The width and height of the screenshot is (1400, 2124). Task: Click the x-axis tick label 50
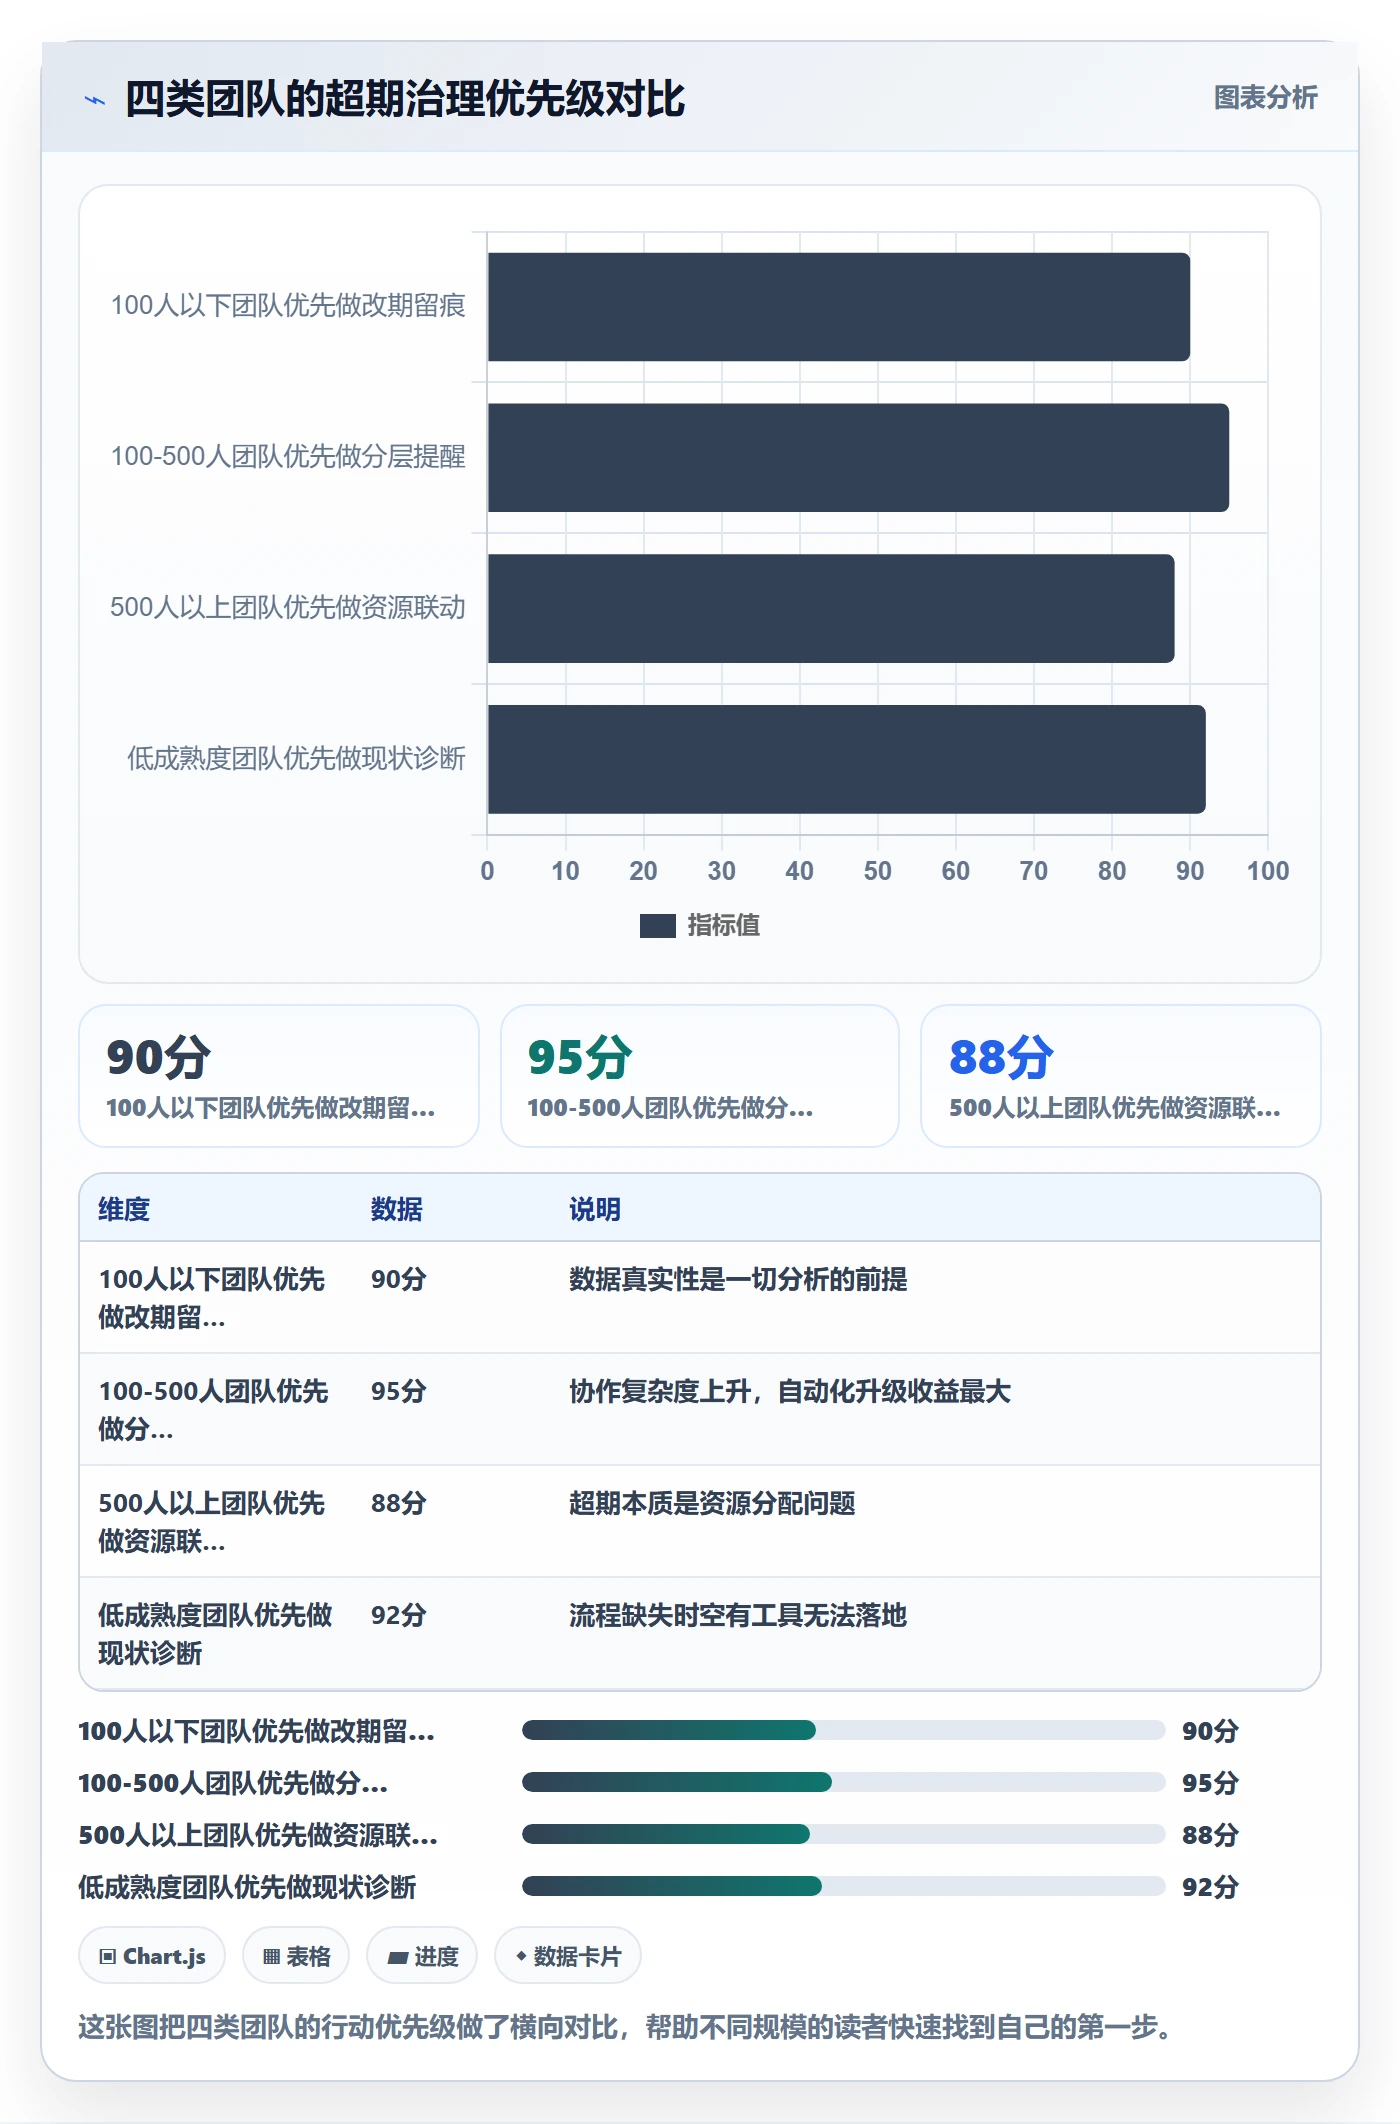878,871
